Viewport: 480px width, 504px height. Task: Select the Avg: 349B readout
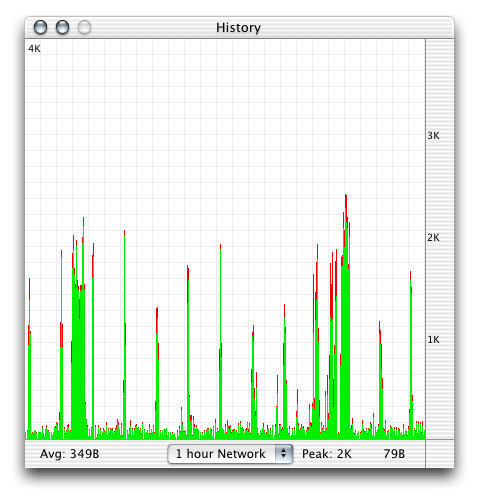69,454
